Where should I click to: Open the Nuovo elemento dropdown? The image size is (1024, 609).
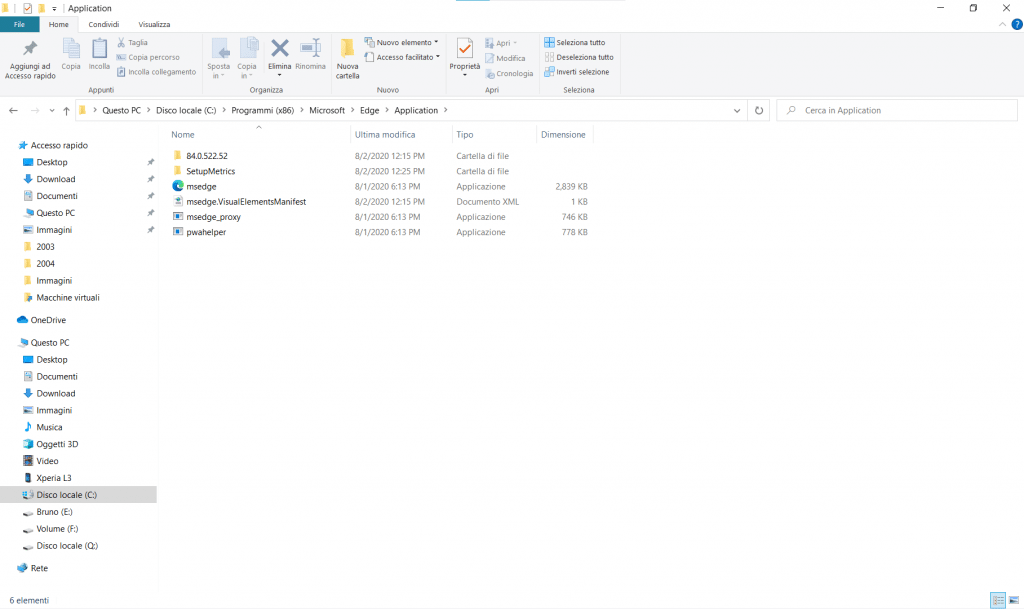(402, 43)
